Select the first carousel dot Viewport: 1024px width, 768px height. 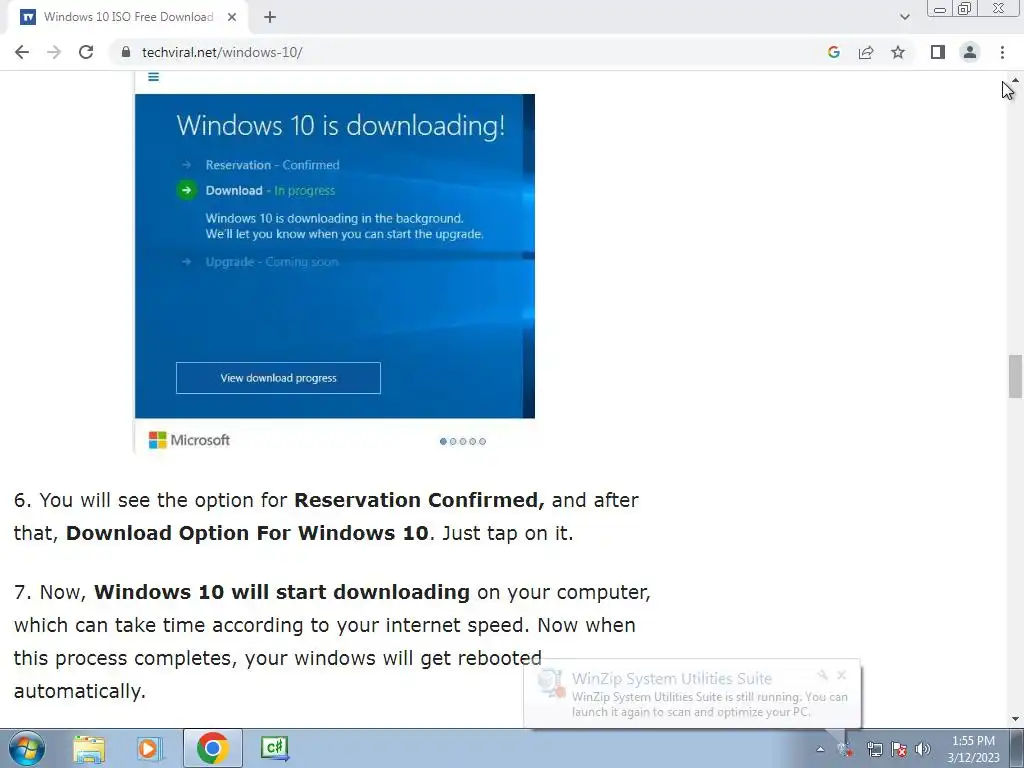click(x=443, y=441)
